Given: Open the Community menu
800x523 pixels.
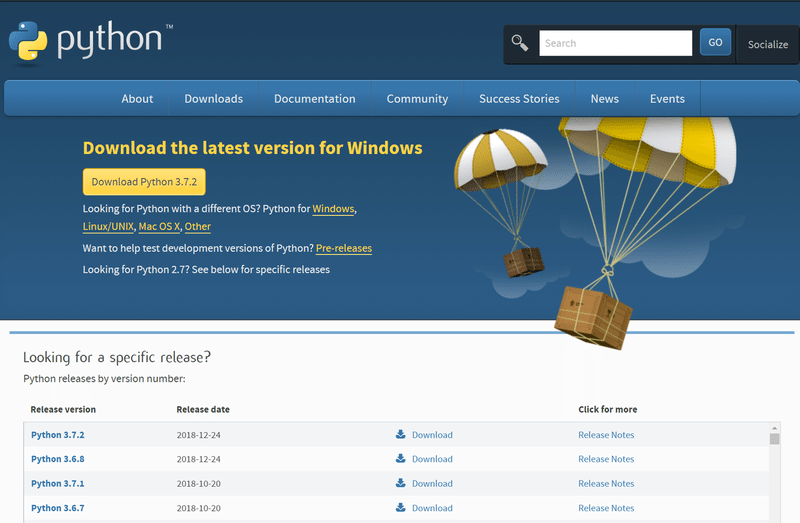Looking at the screenshot, I should point(417,98).
